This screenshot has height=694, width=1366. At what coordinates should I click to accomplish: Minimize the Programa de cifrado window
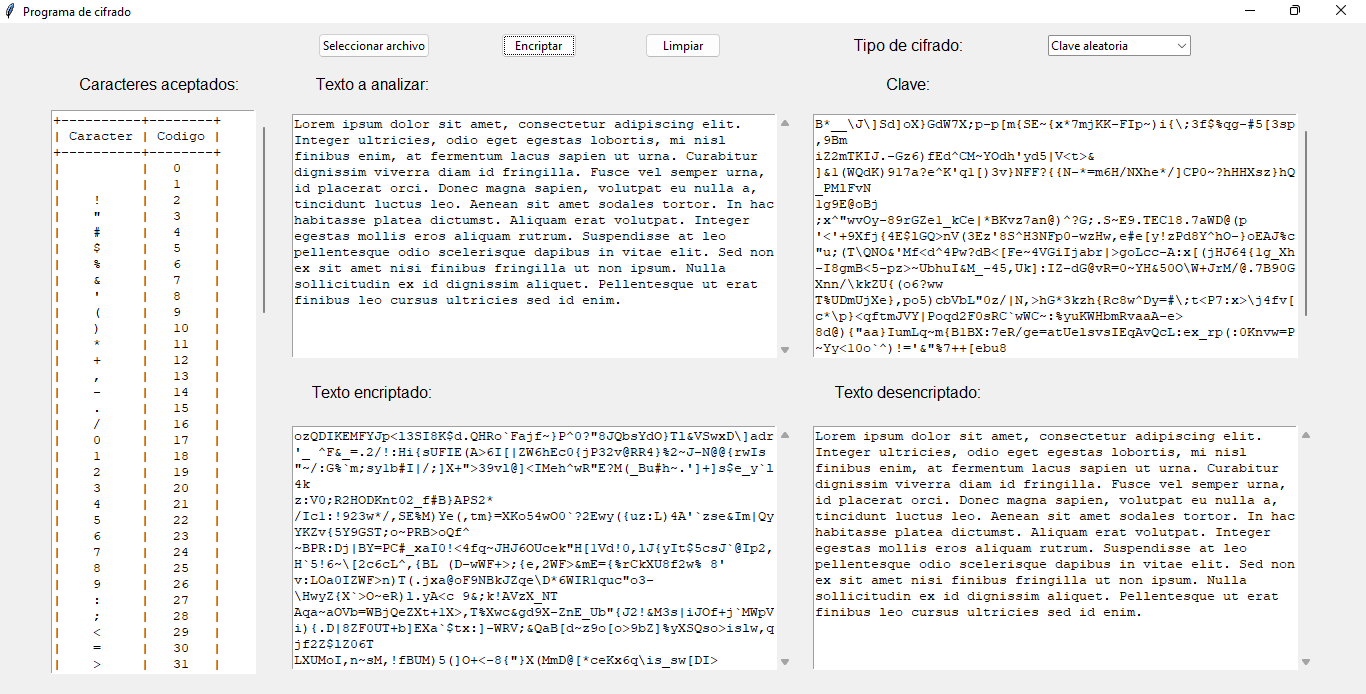(1249, 11)
